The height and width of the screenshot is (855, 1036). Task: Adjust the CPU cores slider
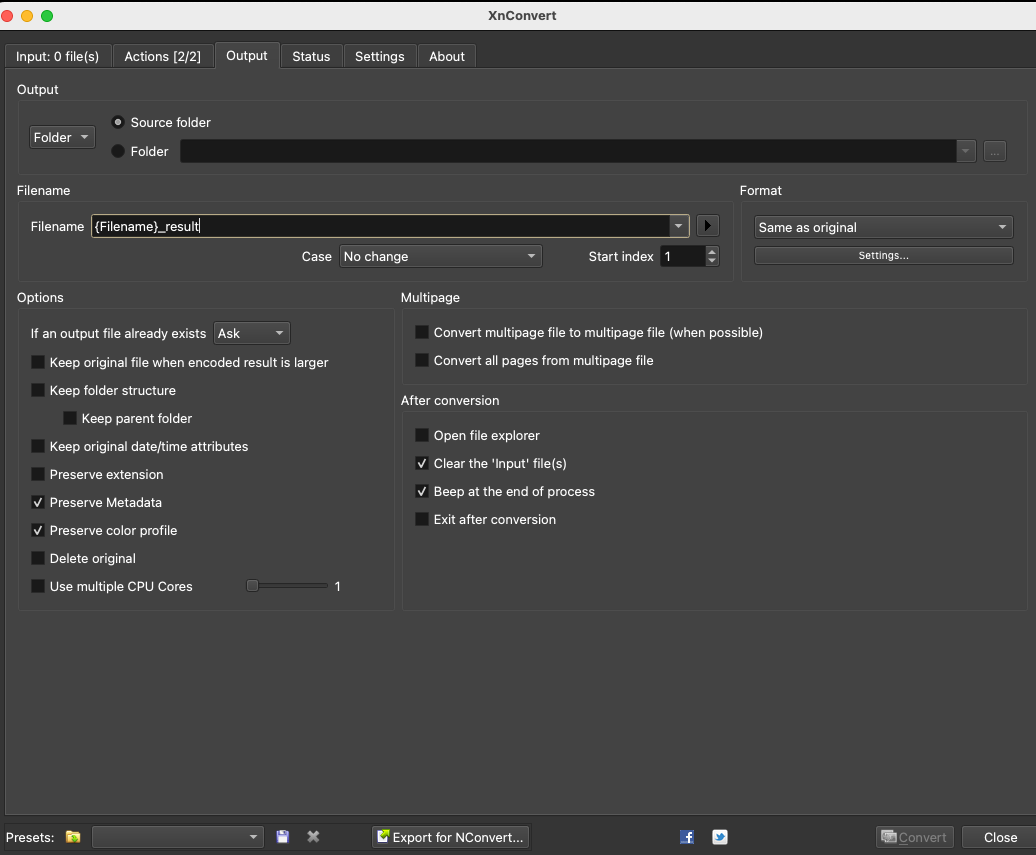coord(253,586)
